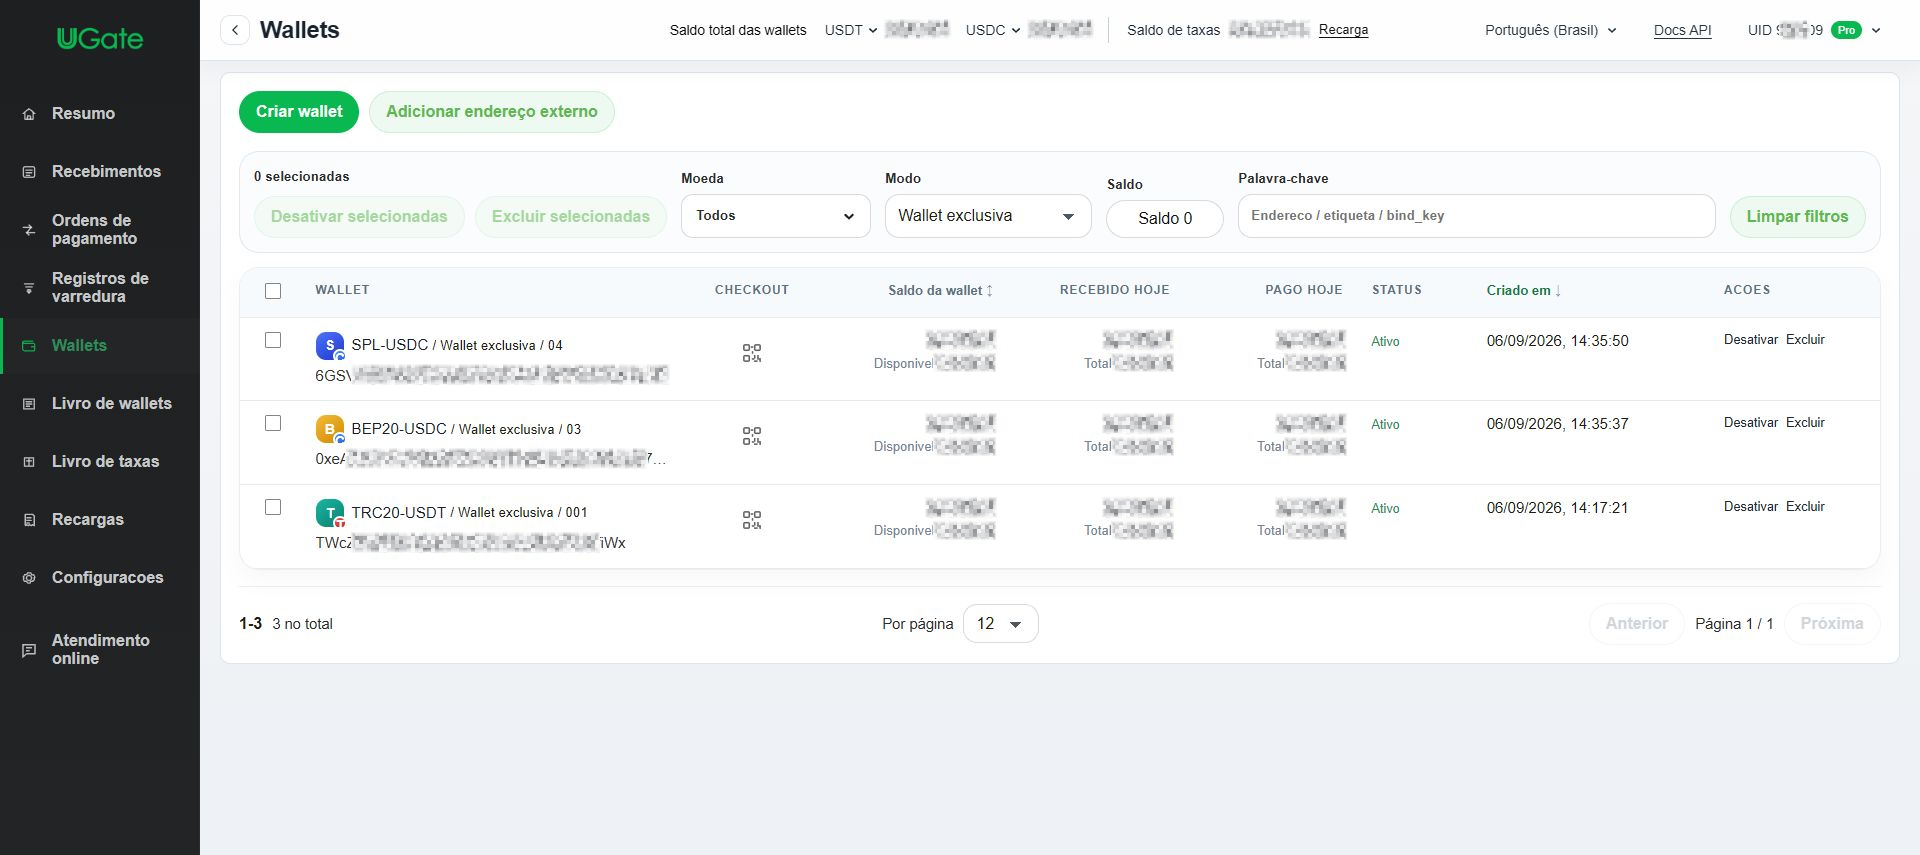Click the Livro de wallets icon
The image size is (1920, 855).
click(29, 404)
